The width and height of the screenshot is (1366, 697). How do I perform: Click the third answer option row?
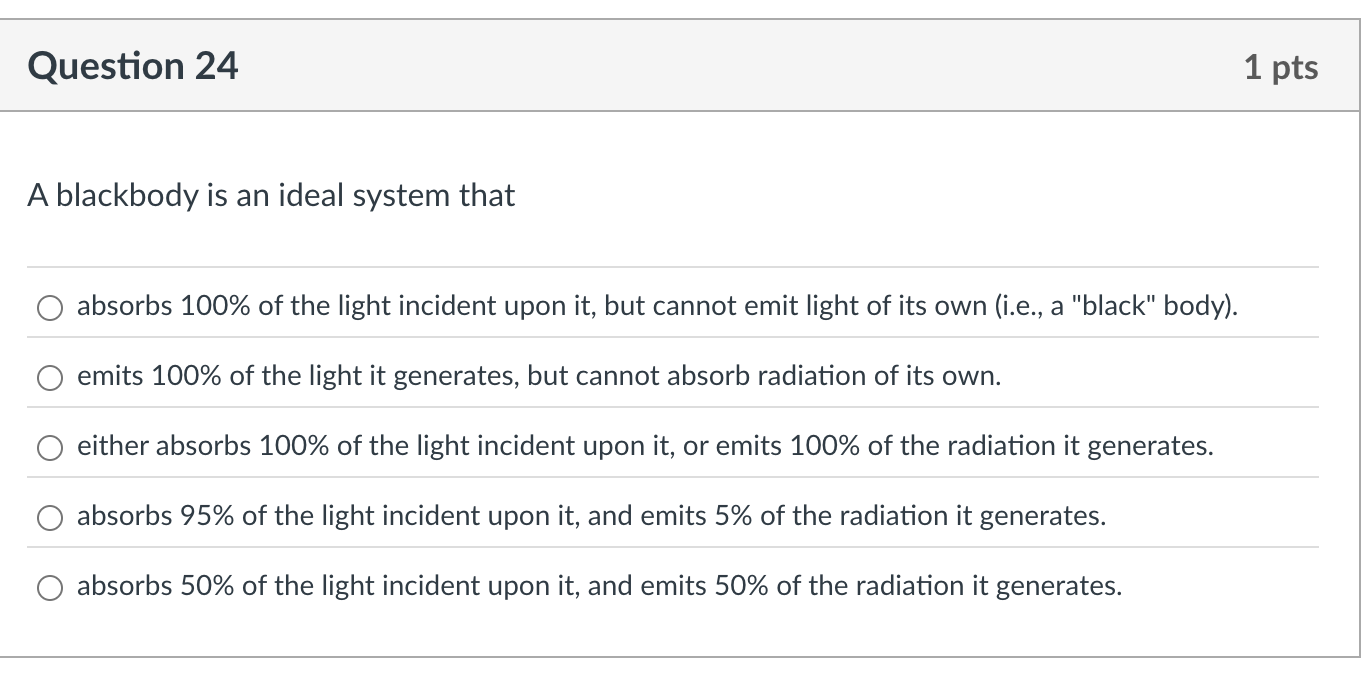click(646, 446)
